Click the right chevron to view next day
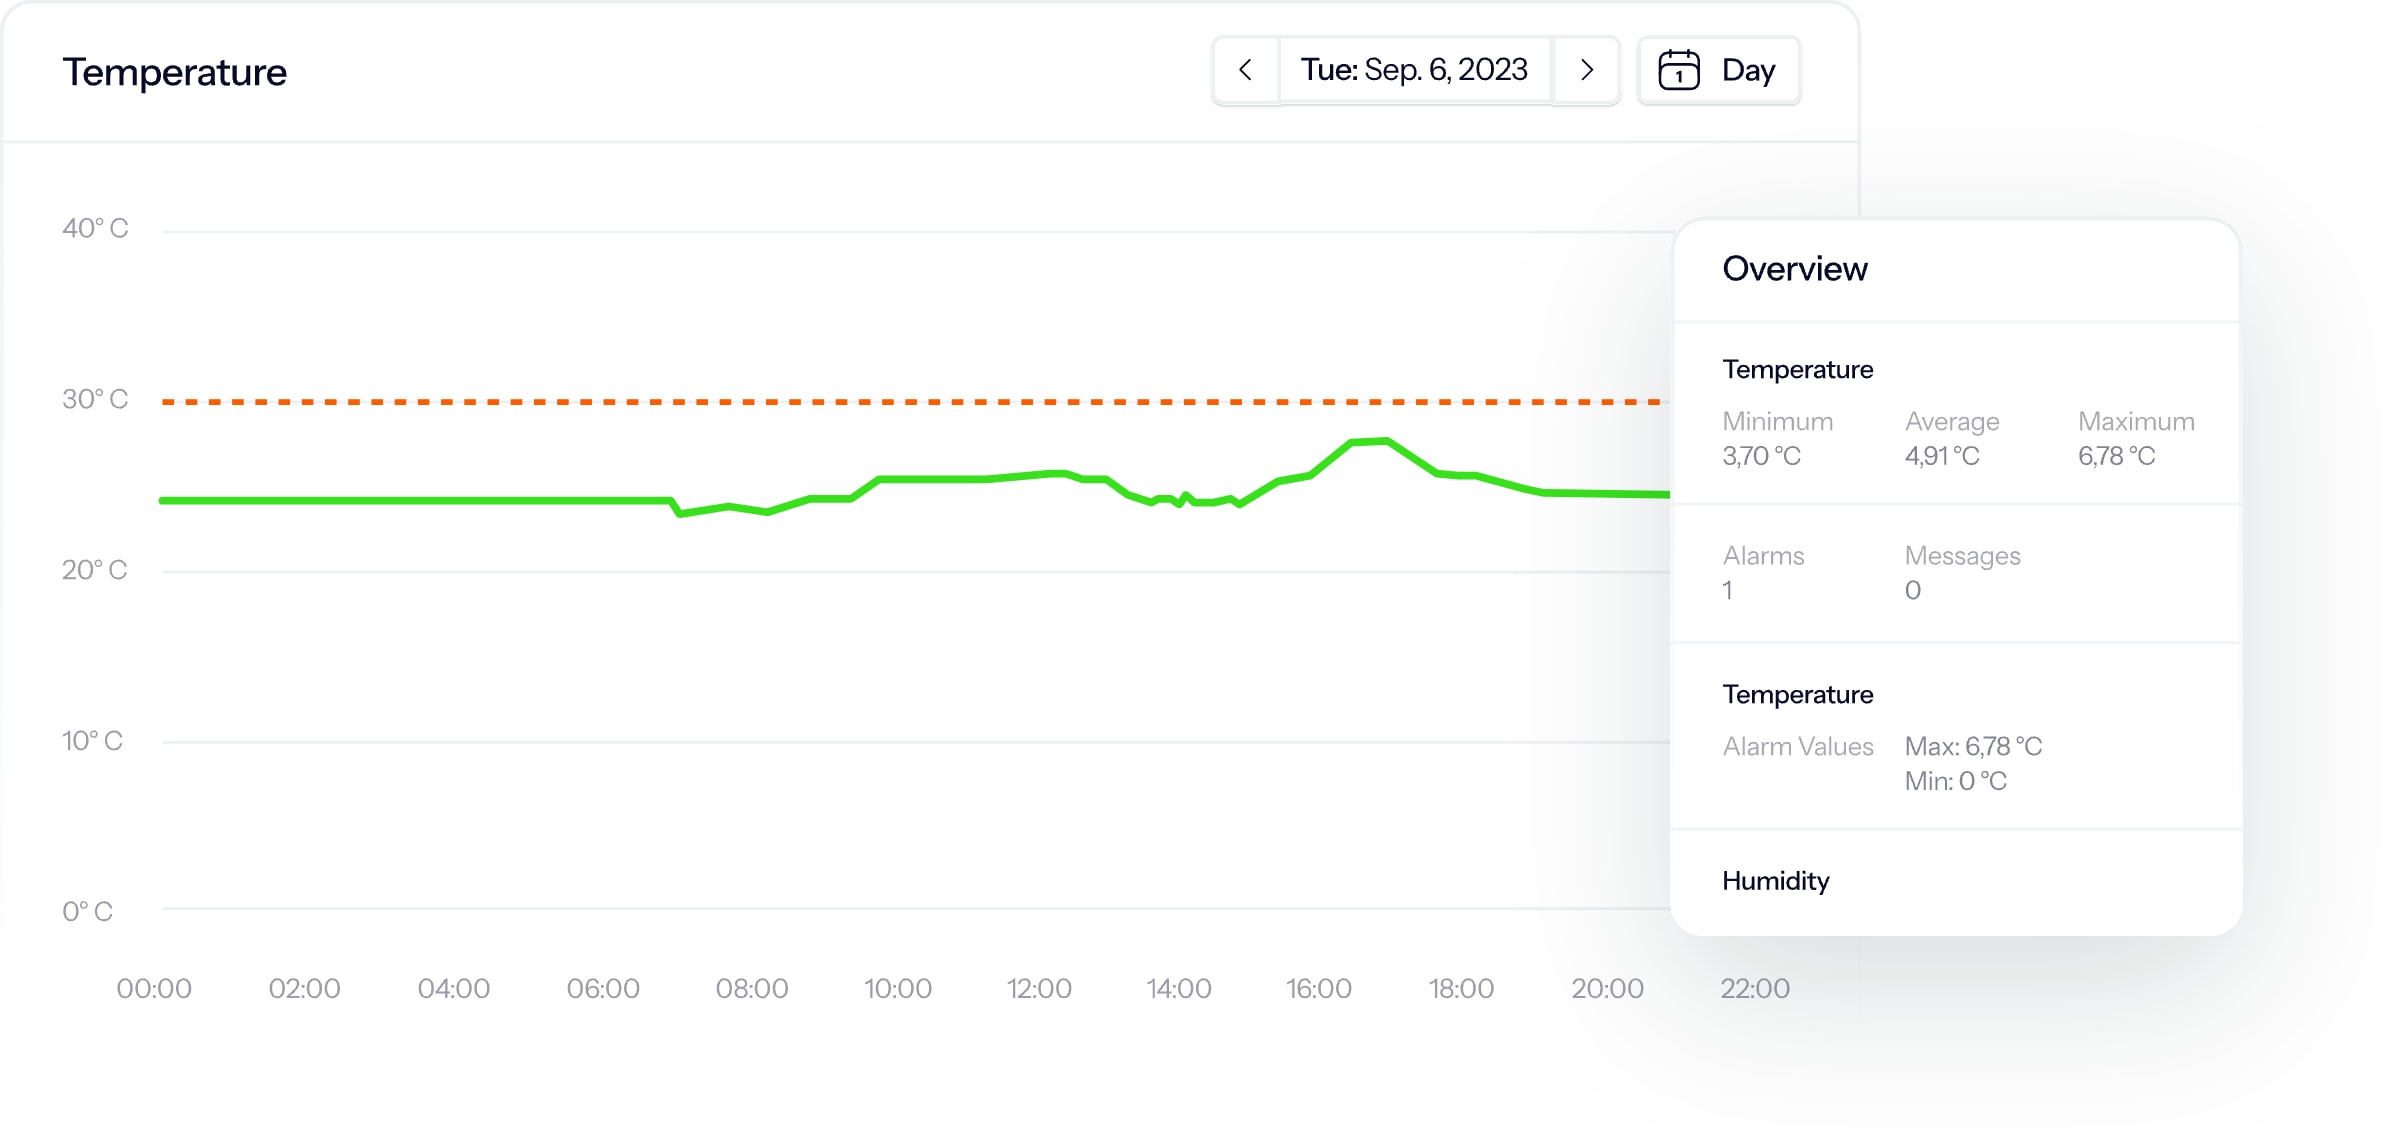The height and width of the screenshot is (1144, 2400). (x=1586, y=70)
